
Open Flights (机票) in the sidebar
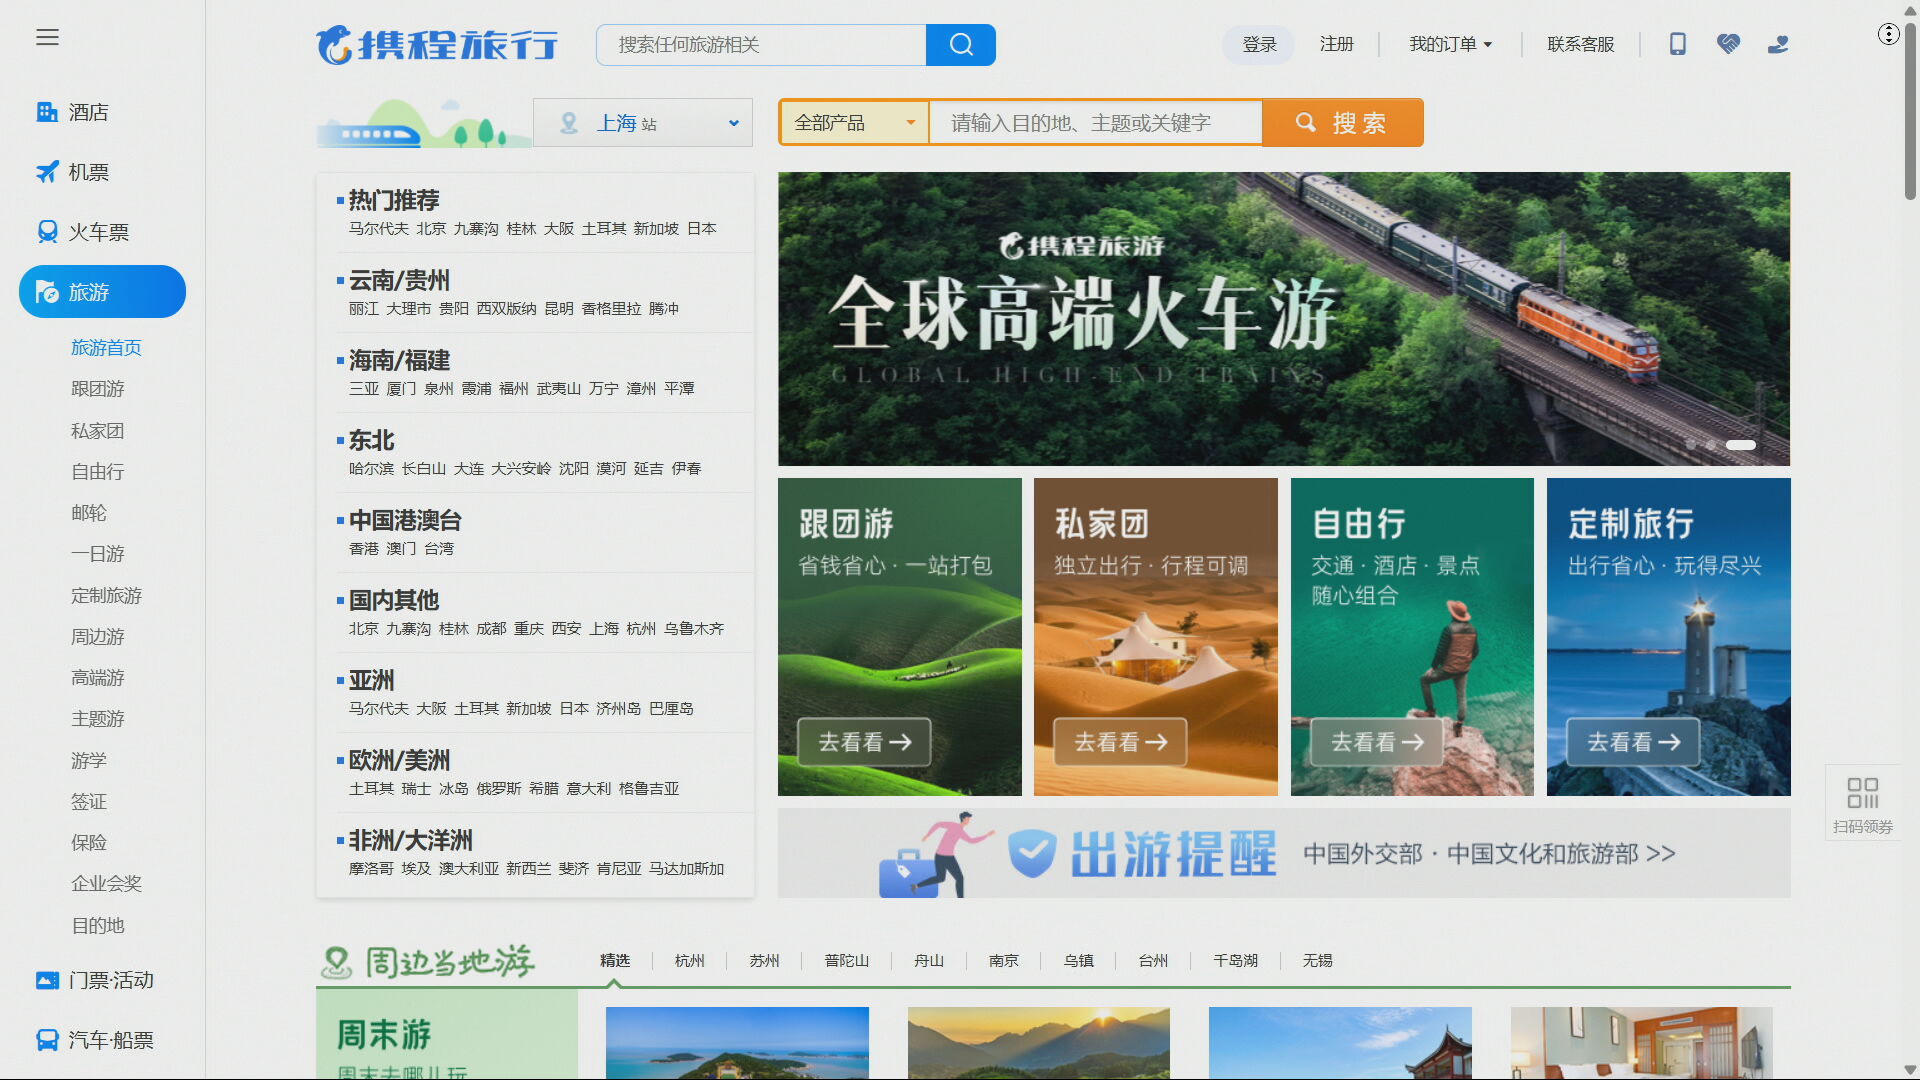tap(73, 172)
